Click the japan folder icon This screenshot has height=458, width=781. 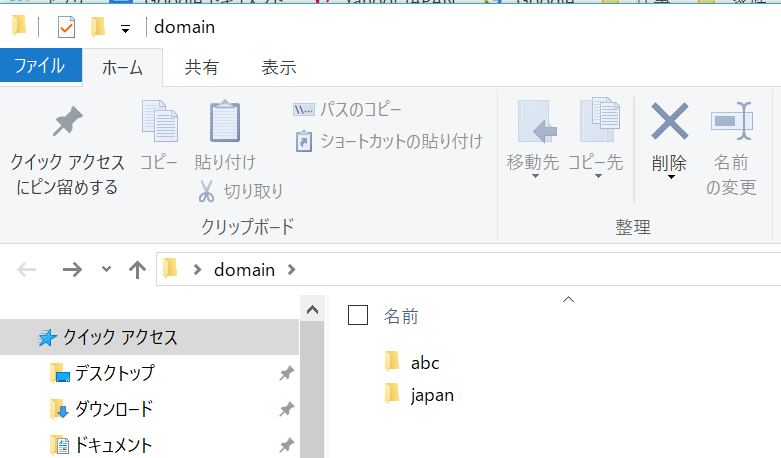392,394
